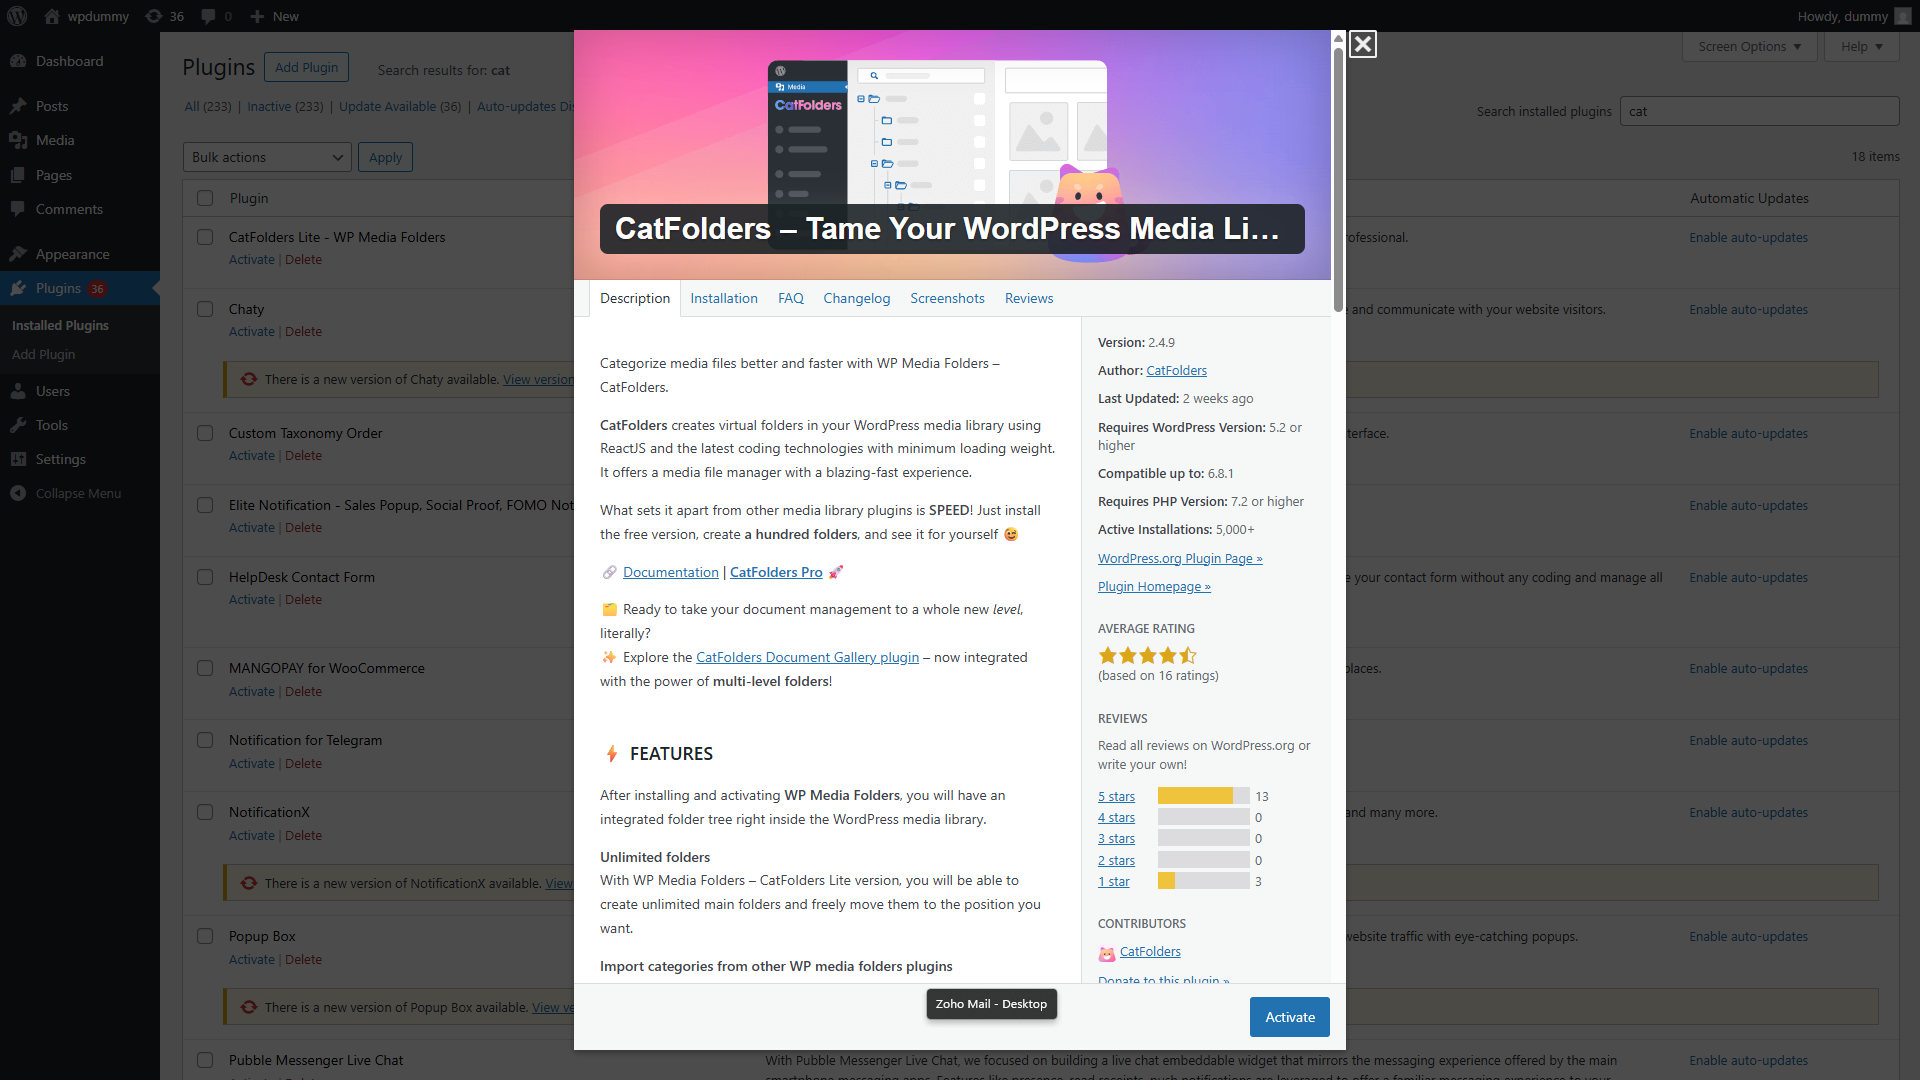Open the updates icon showing 36

[154, 16]
